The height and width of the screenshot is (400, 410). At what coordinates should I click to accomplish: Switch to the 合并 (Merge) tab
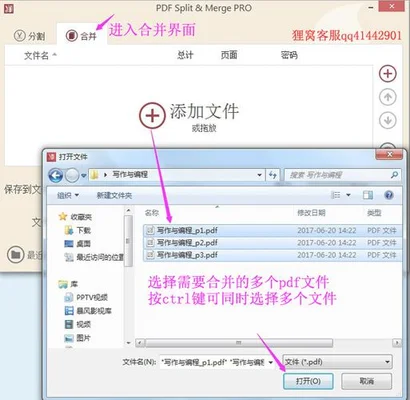coord(81,35)
